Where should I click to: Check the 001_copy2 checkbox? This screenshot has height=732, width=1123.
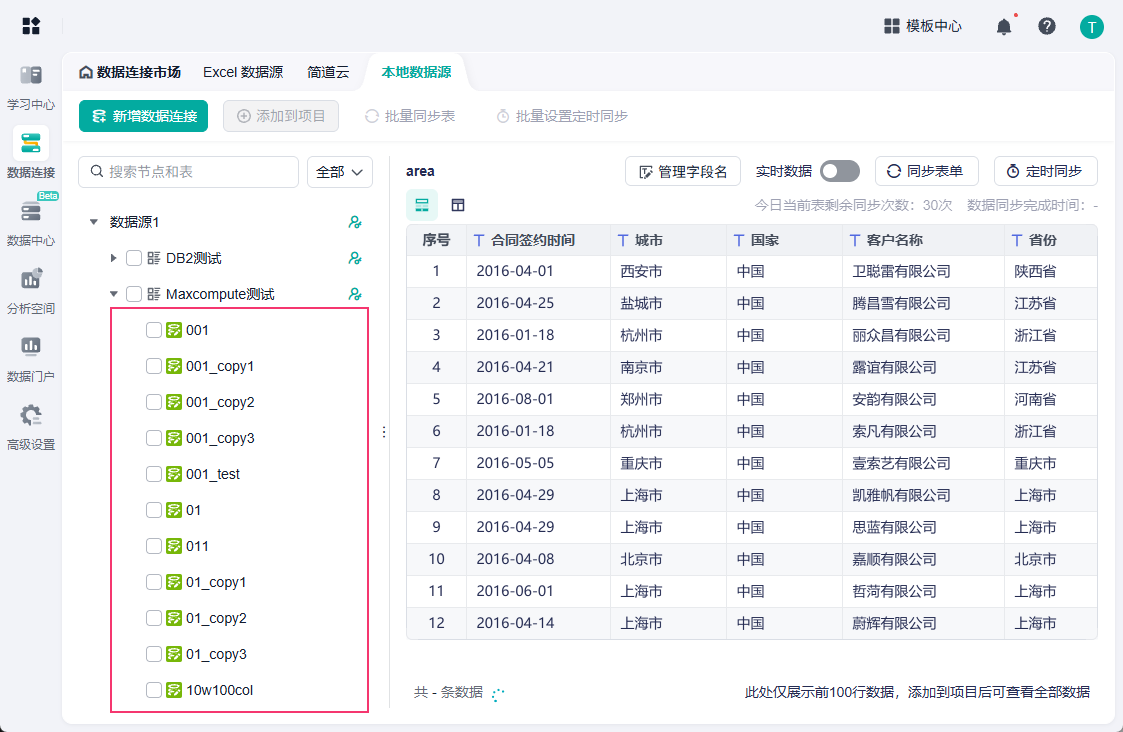(153, 402)
